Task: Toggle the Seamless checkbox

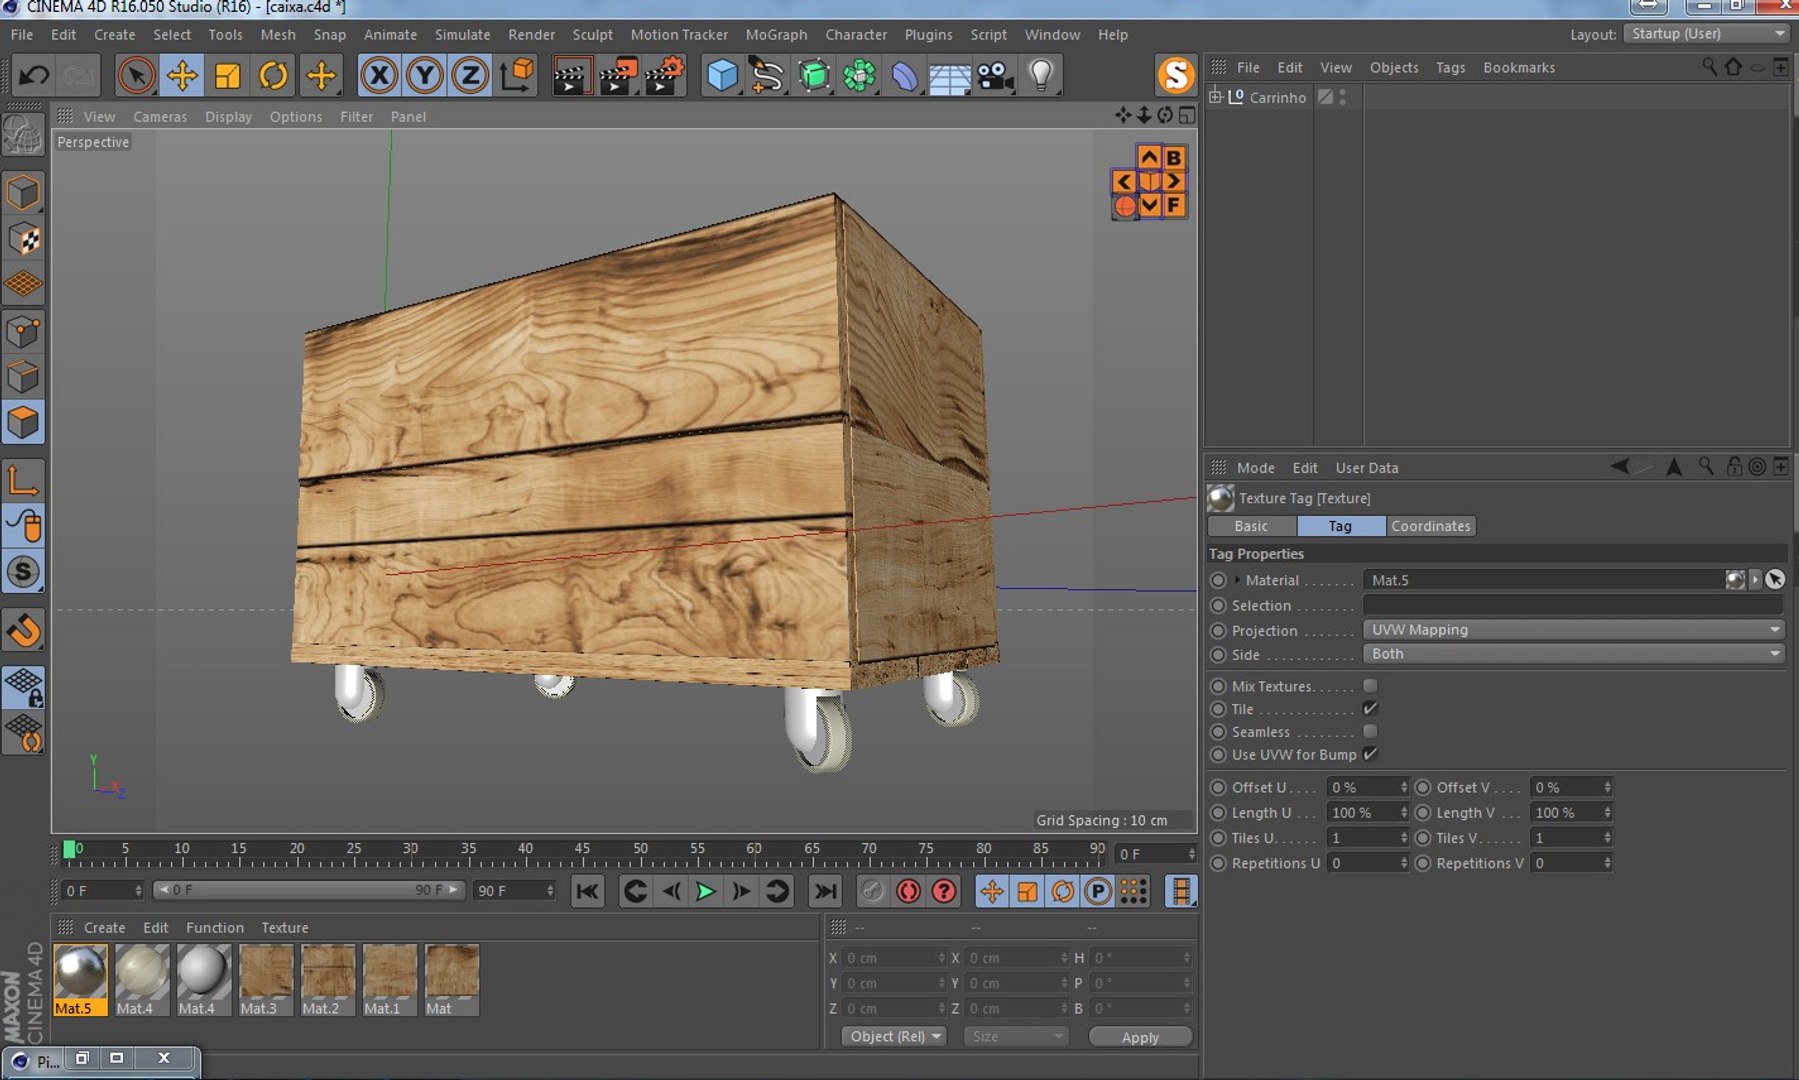Action: pyautogui.click(x=1370, y=732)
